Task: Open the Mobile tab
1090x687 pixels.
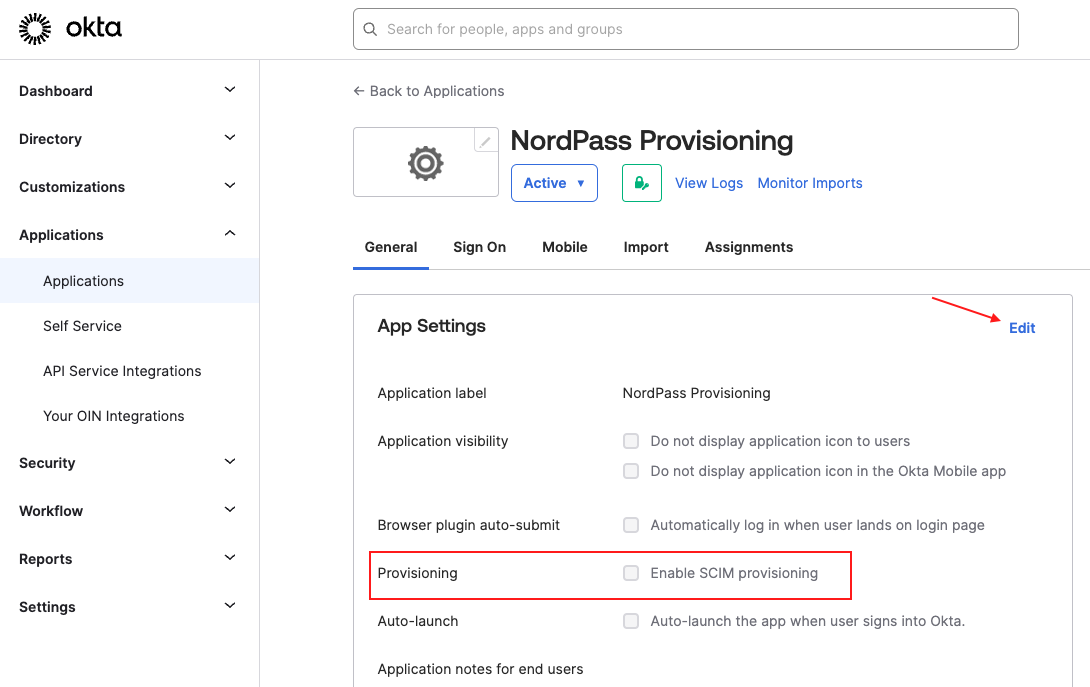Action: point(565,248)
